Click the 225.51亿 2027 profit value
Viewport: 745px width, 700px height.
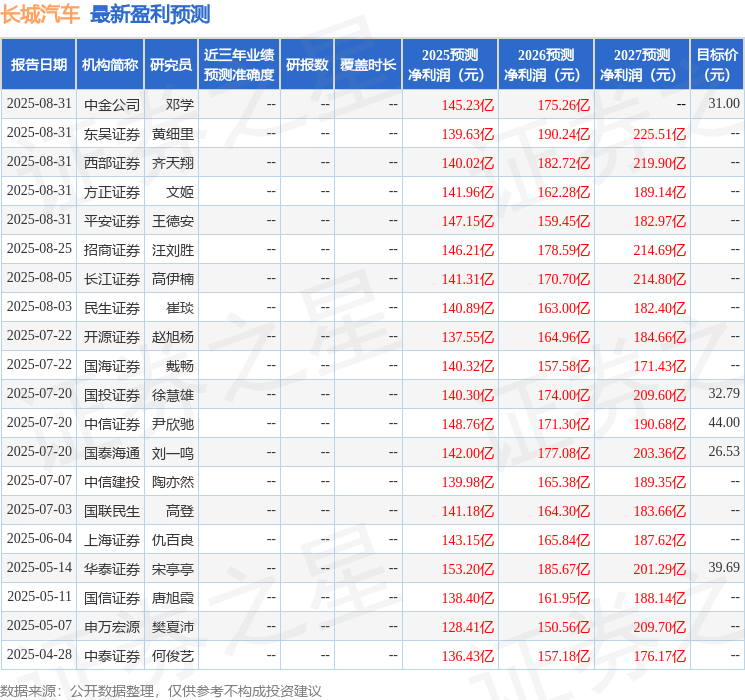(x=659, y=134)
